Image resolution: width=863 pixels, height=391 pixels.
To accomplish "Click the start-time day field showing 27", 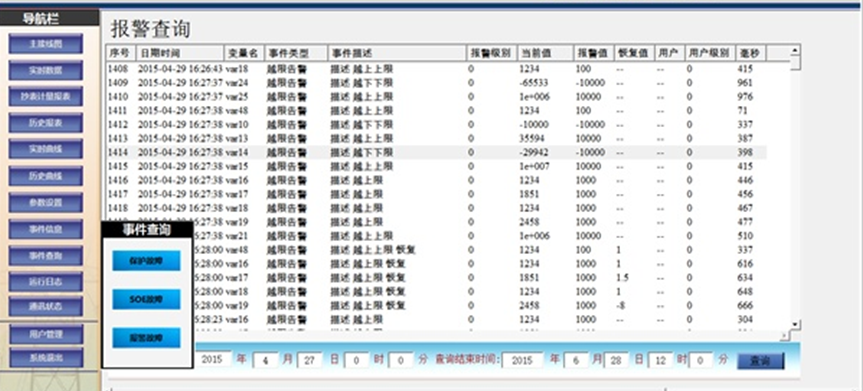I will pos(309,361).
